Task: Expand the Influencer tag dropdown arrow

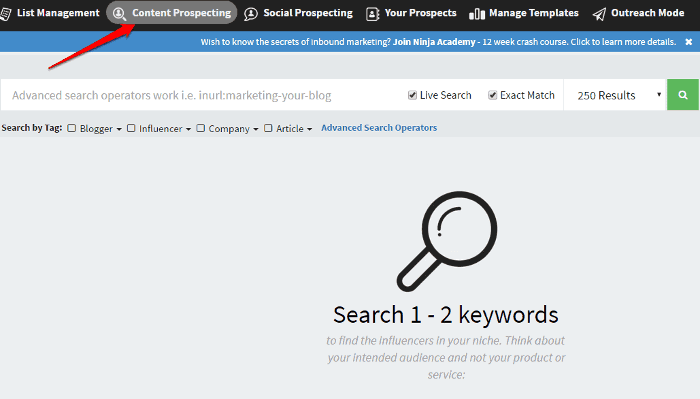Action: pyautogui.click(x=188, y=129)
